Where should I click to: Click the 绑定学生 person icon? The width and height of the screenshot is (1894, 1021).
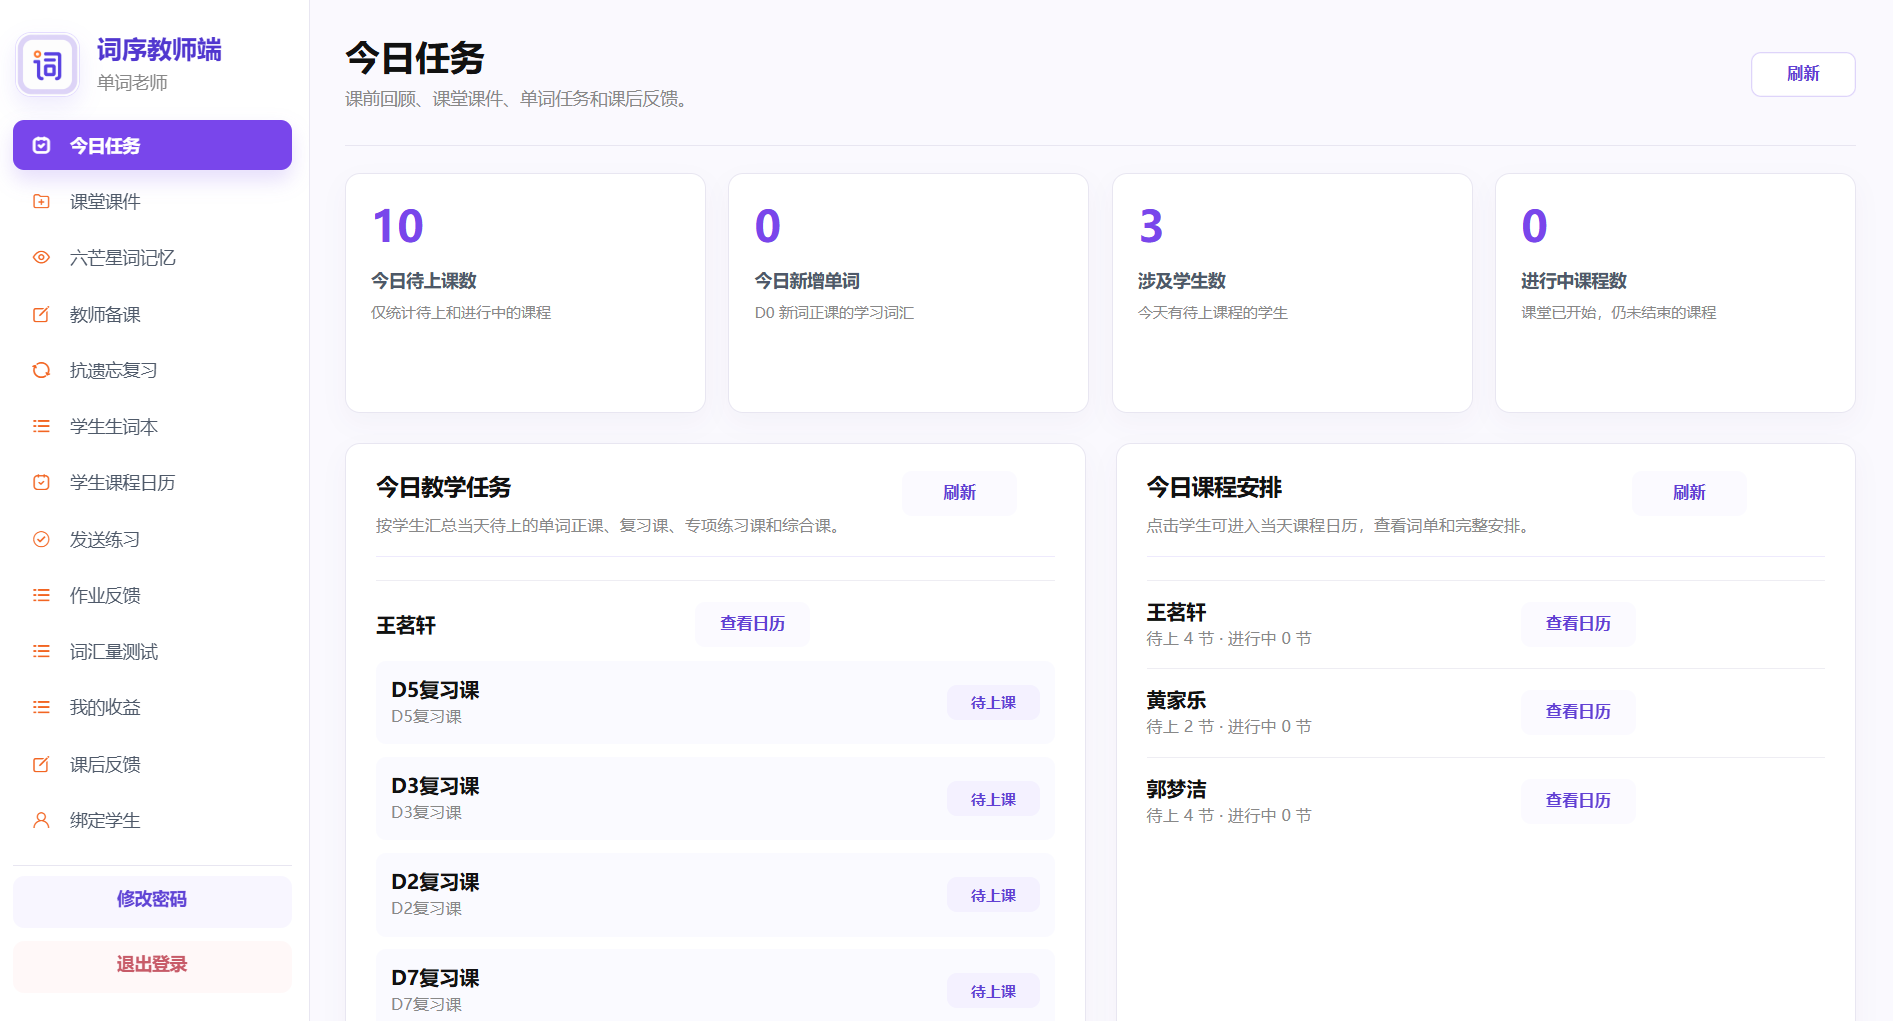pyautogui.click(x=41, y=820)
